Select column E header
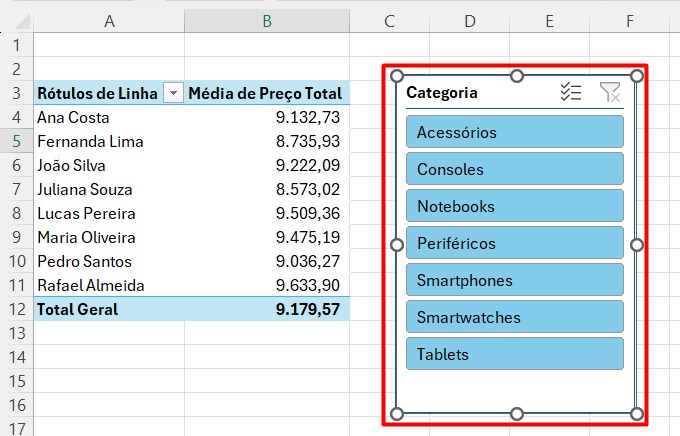The width and height of the screenshot is (680, 436). (x=549, y=21)
